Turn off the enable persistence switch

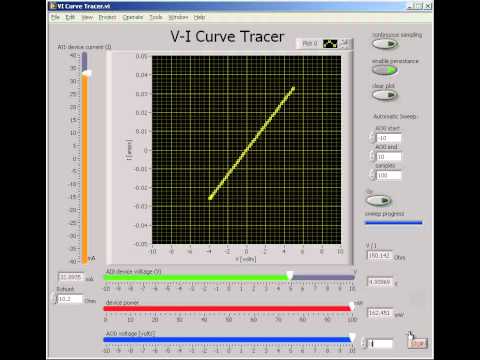pyautogui.click(x=385, y=70)
